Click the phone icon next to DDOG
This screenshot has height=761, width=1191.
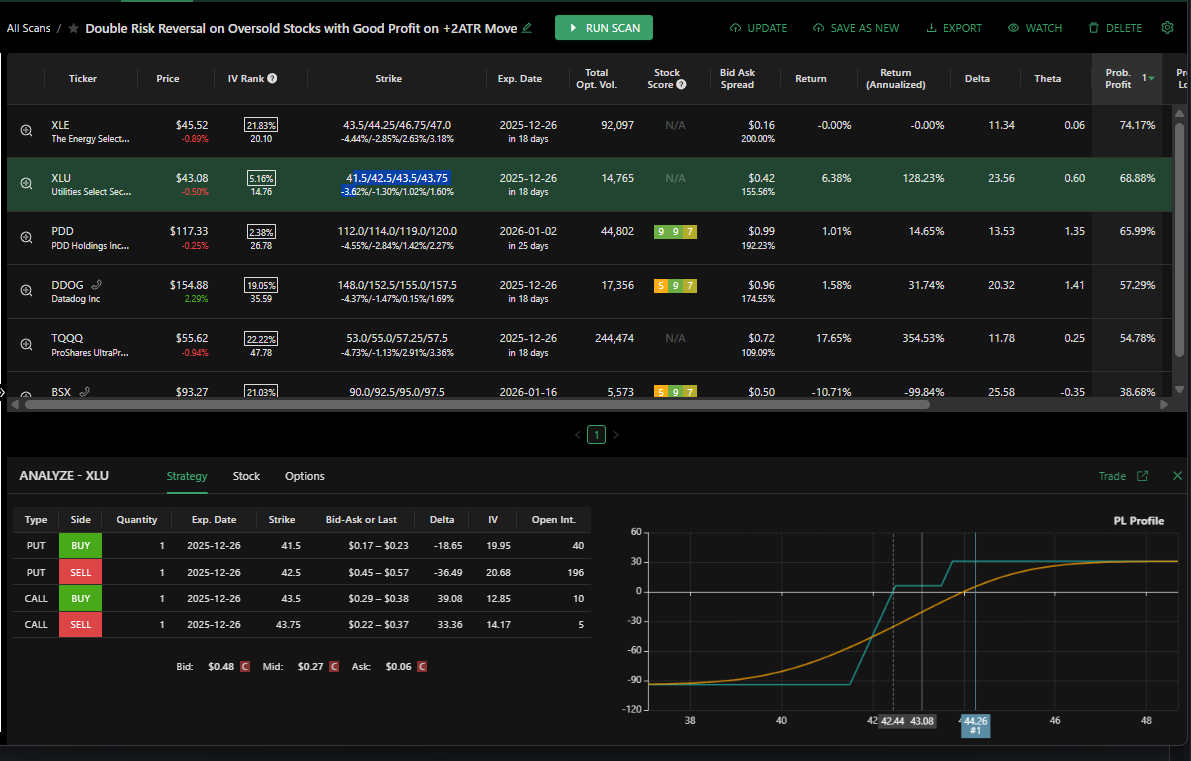97,285
